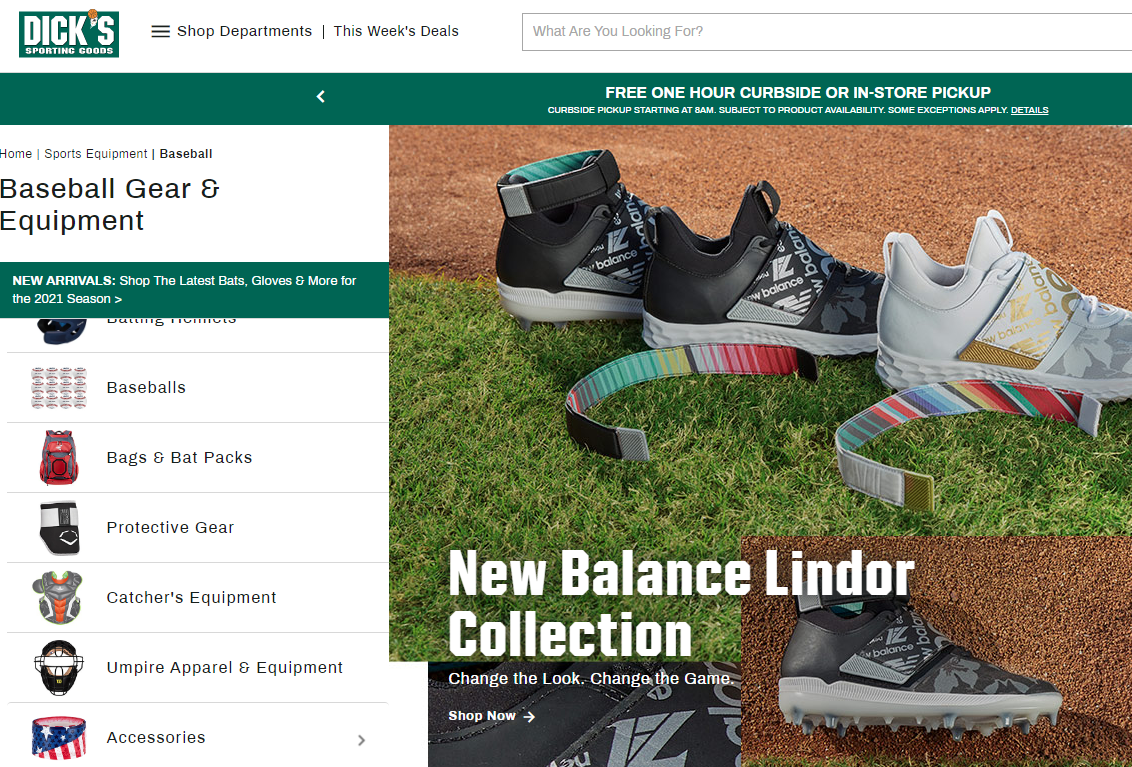The image size is (1132, 767).
Task: Expand Accessories with the chevron arrow
Action: tap(362, 740)
